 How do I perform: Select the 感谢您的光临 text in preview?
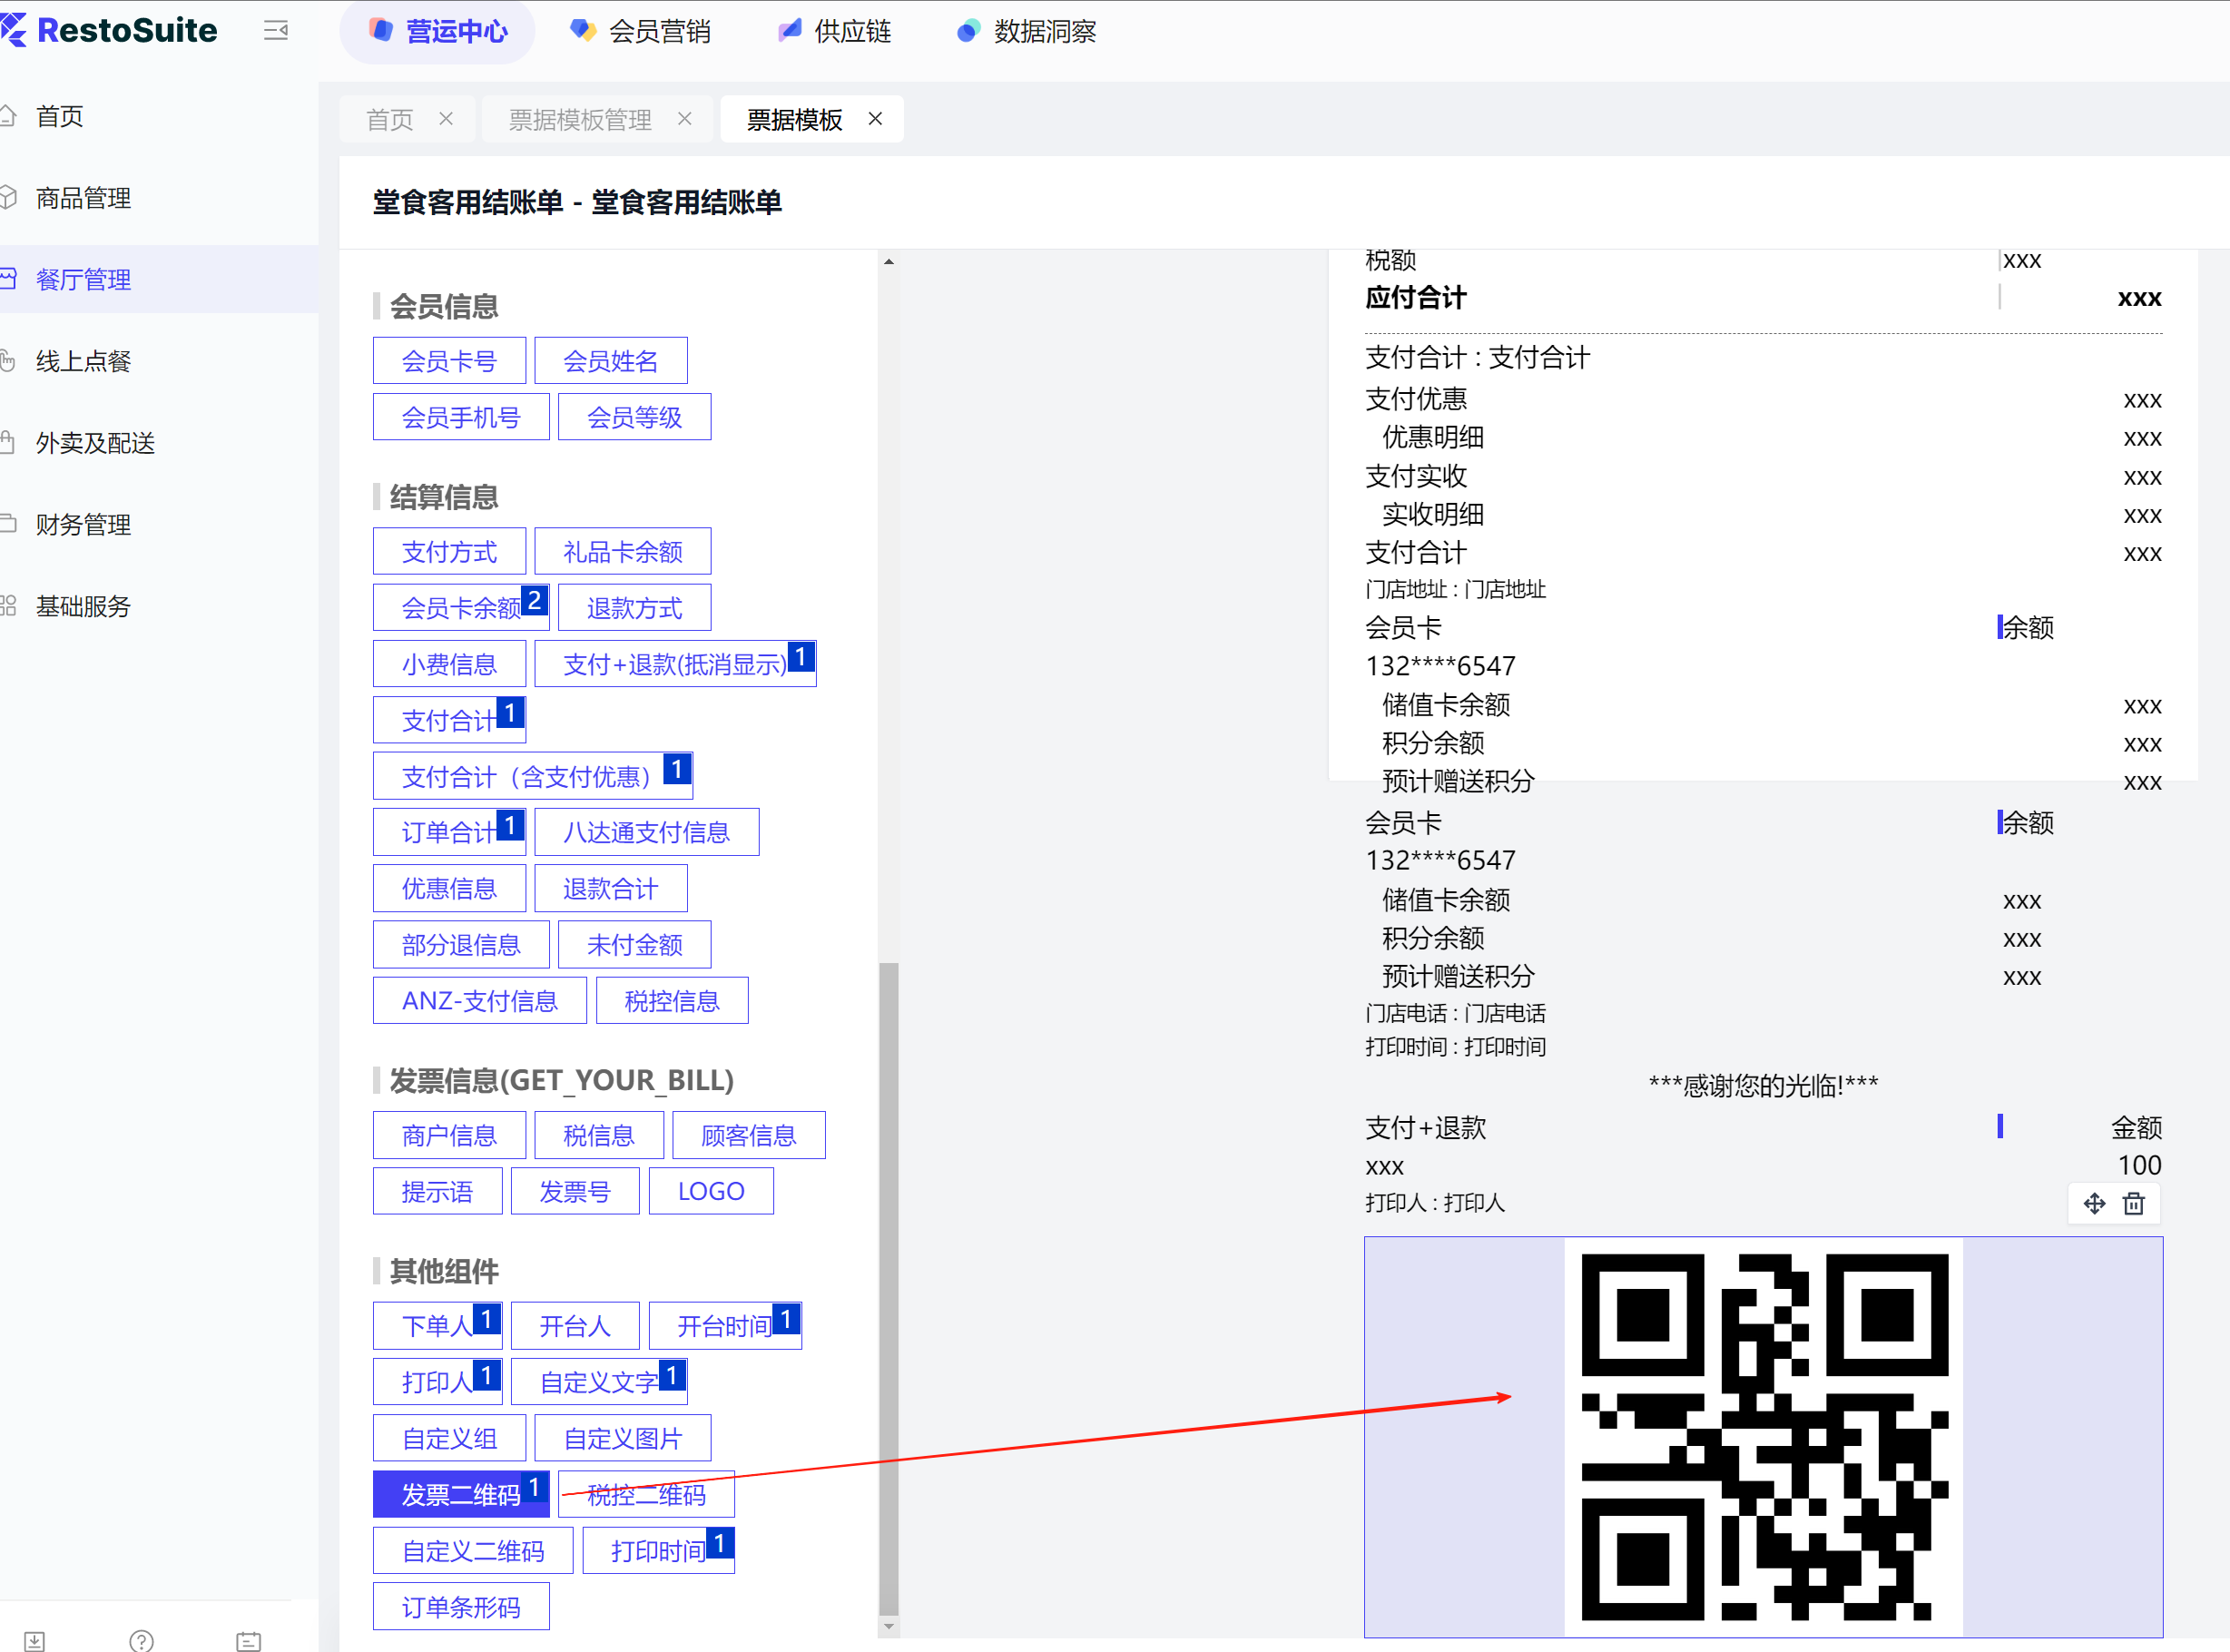click(x=1763, y=1085)
